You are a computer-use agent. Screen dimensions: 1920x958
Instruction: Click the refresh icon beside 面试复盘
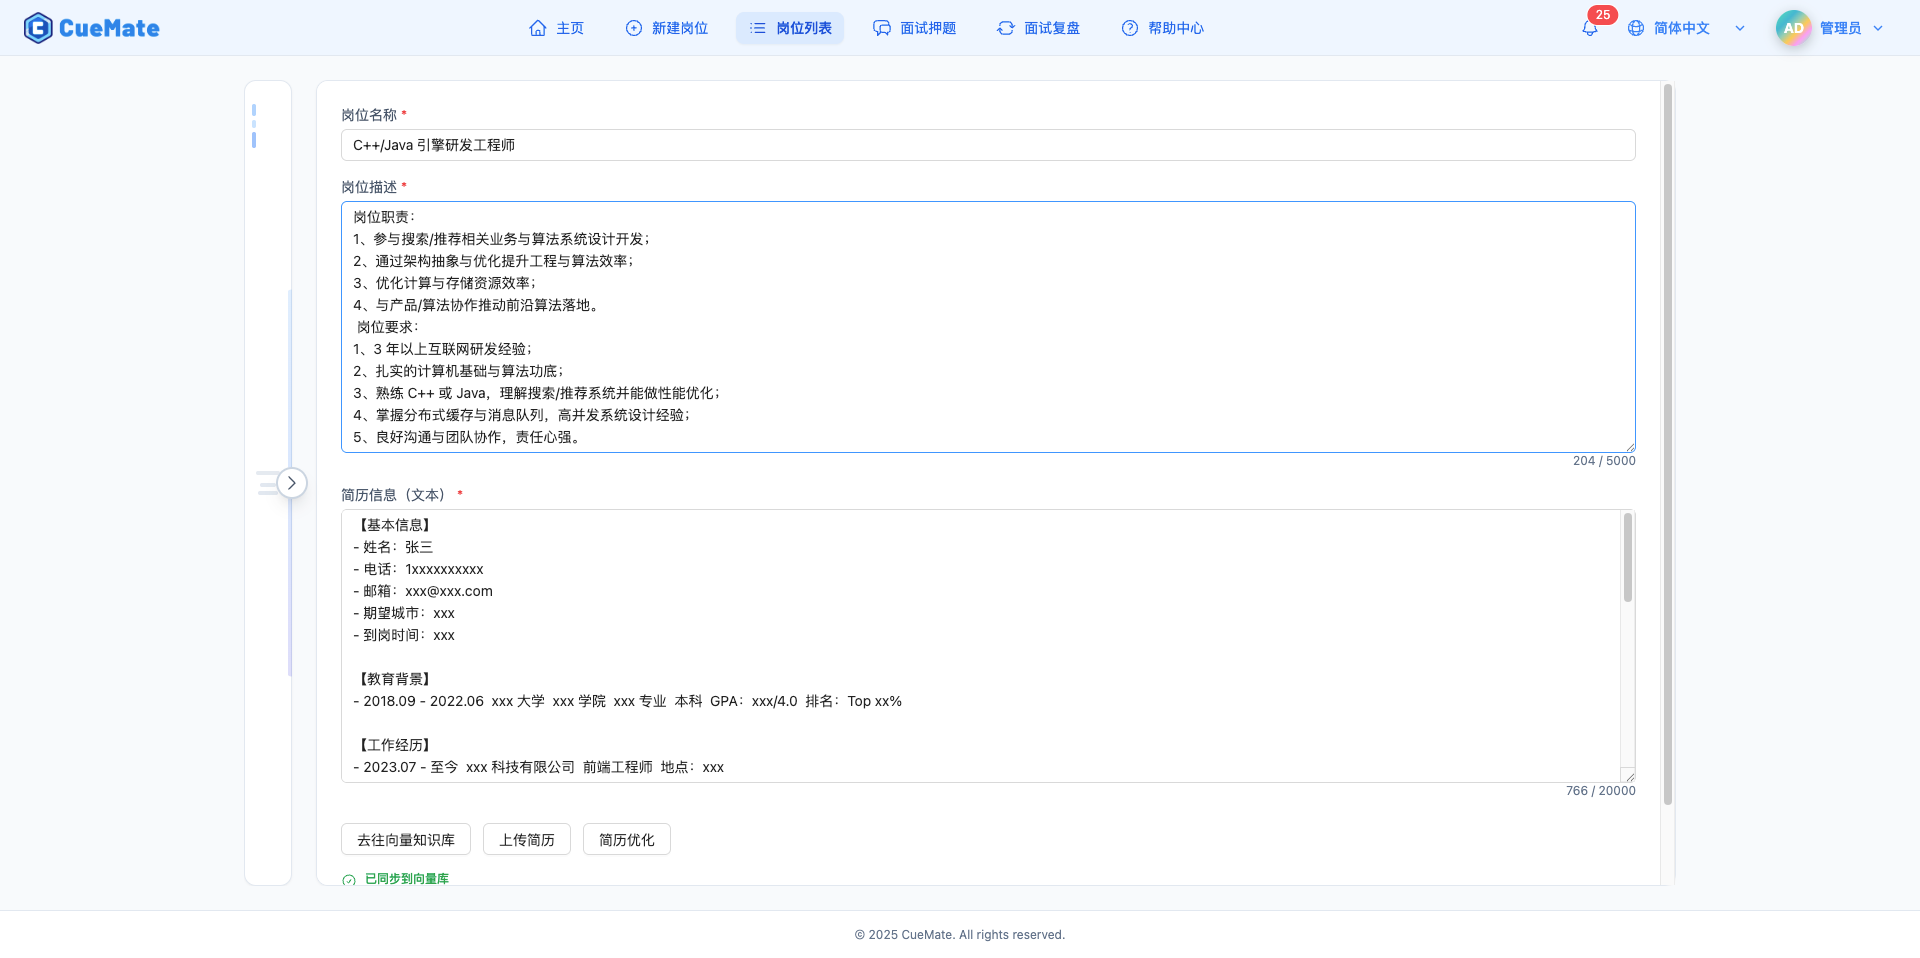[x=1006, y=28]
